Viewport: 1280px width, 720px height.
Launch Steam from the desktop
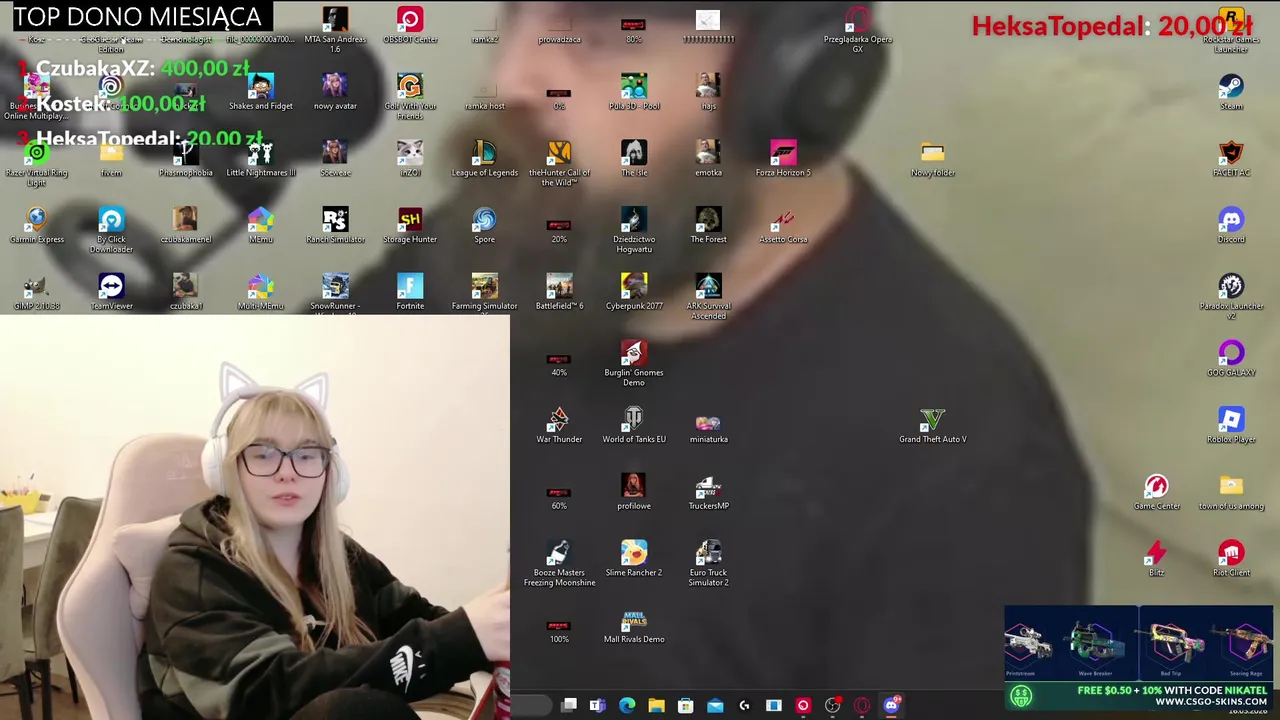point(1231,92)
